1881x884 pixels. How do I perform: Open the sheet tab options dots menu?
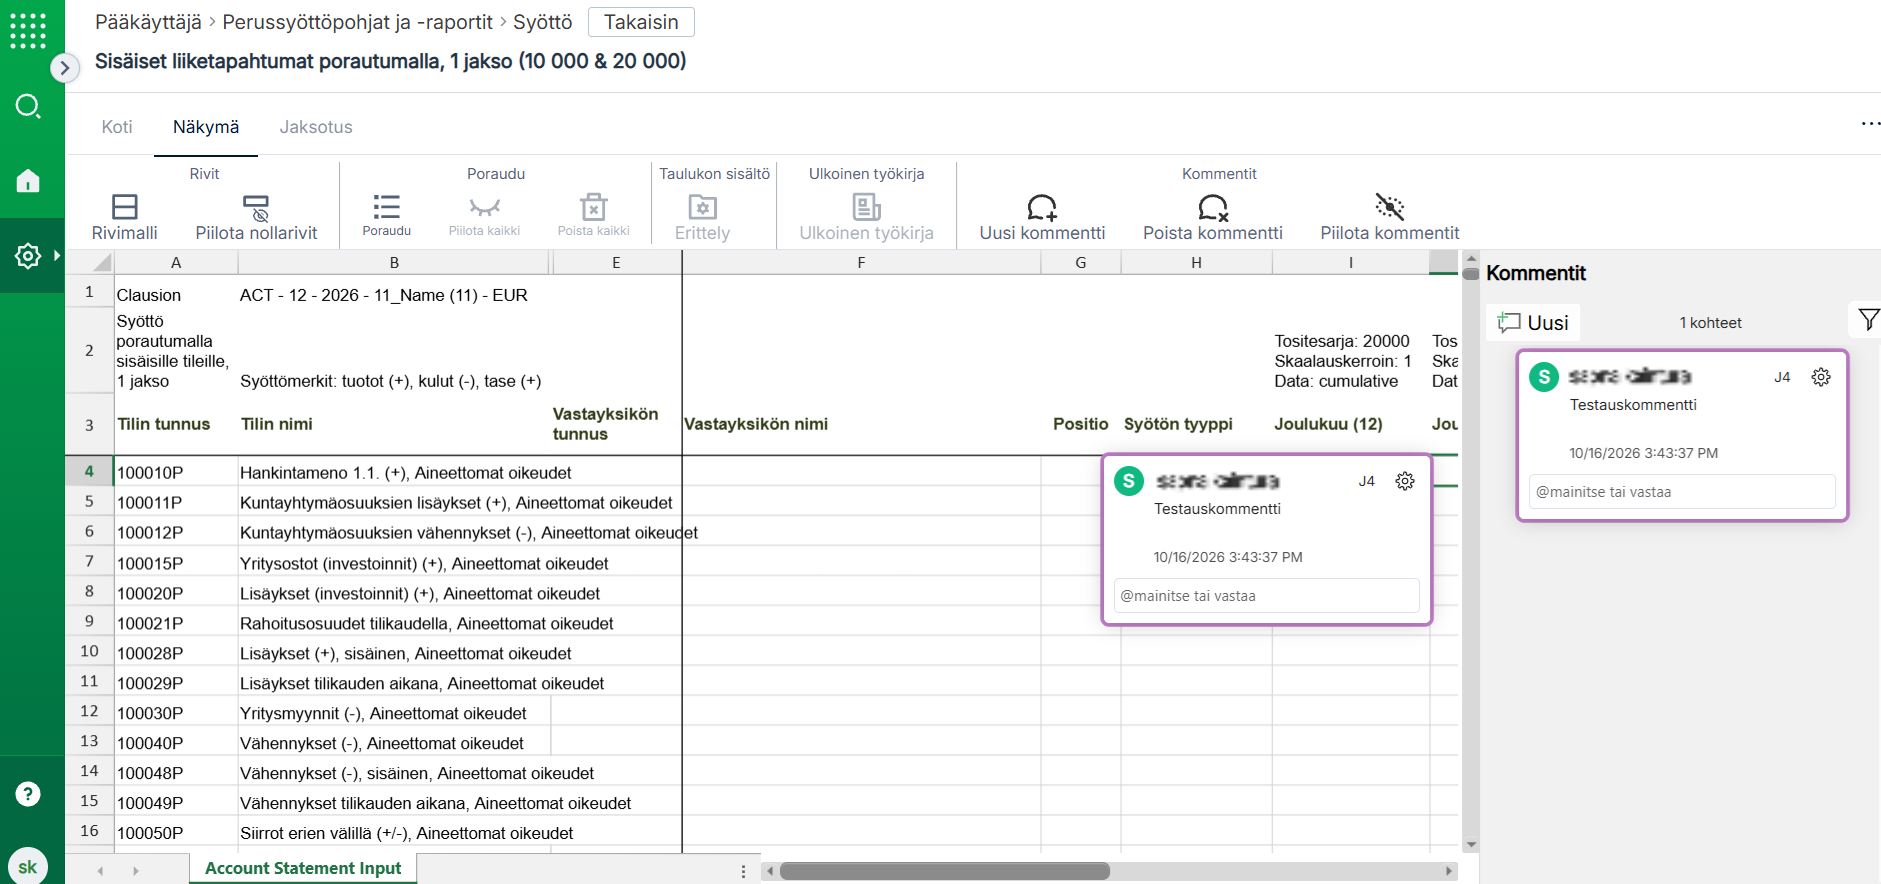743,871
